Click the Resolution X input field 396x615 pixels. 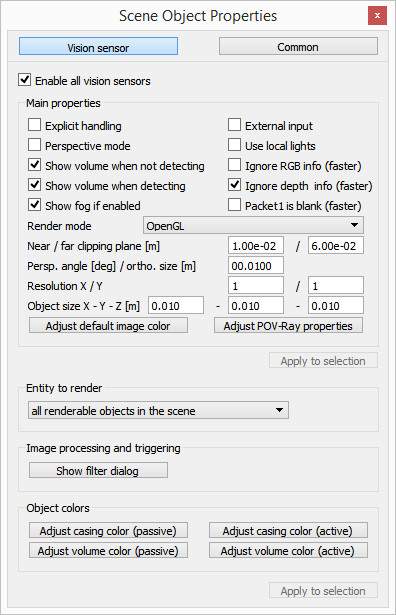(x=256, y=286)
